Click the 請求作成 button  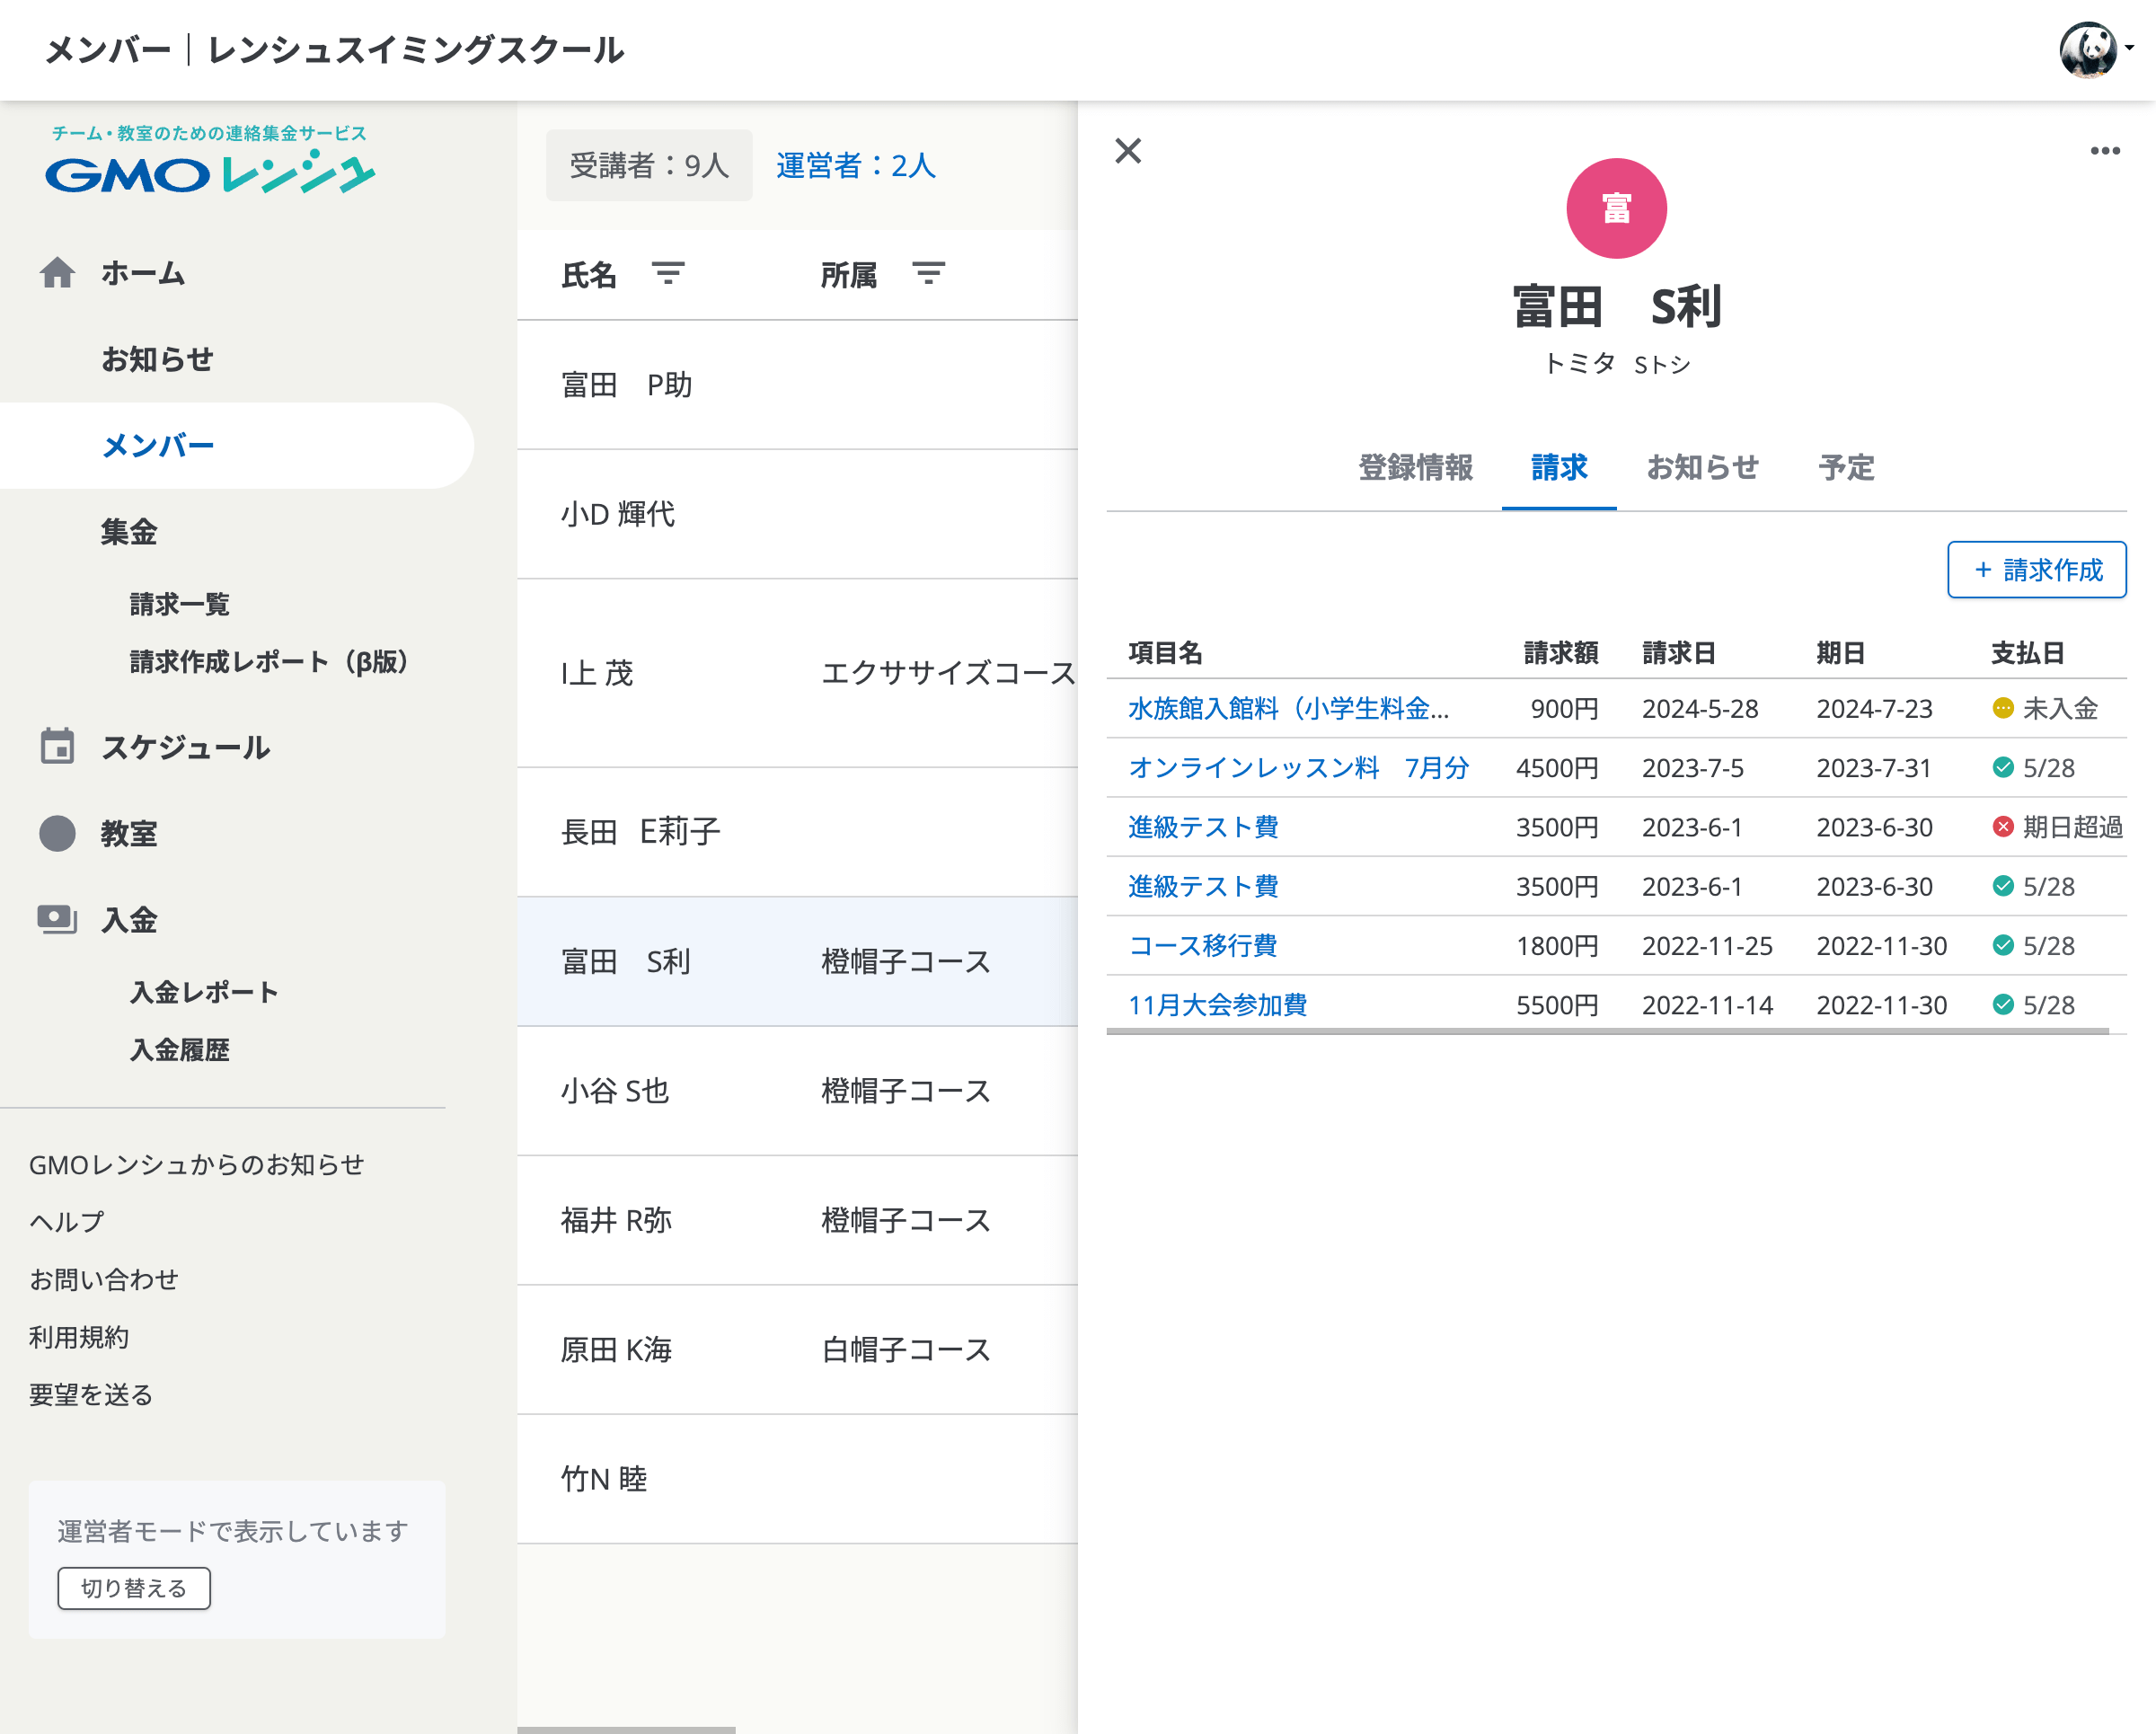tap(2036, 570)
